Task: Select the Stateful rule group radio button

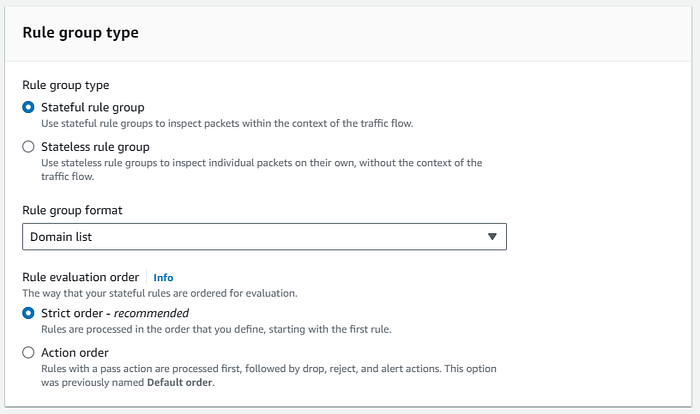Action: [x=29, y=106]
